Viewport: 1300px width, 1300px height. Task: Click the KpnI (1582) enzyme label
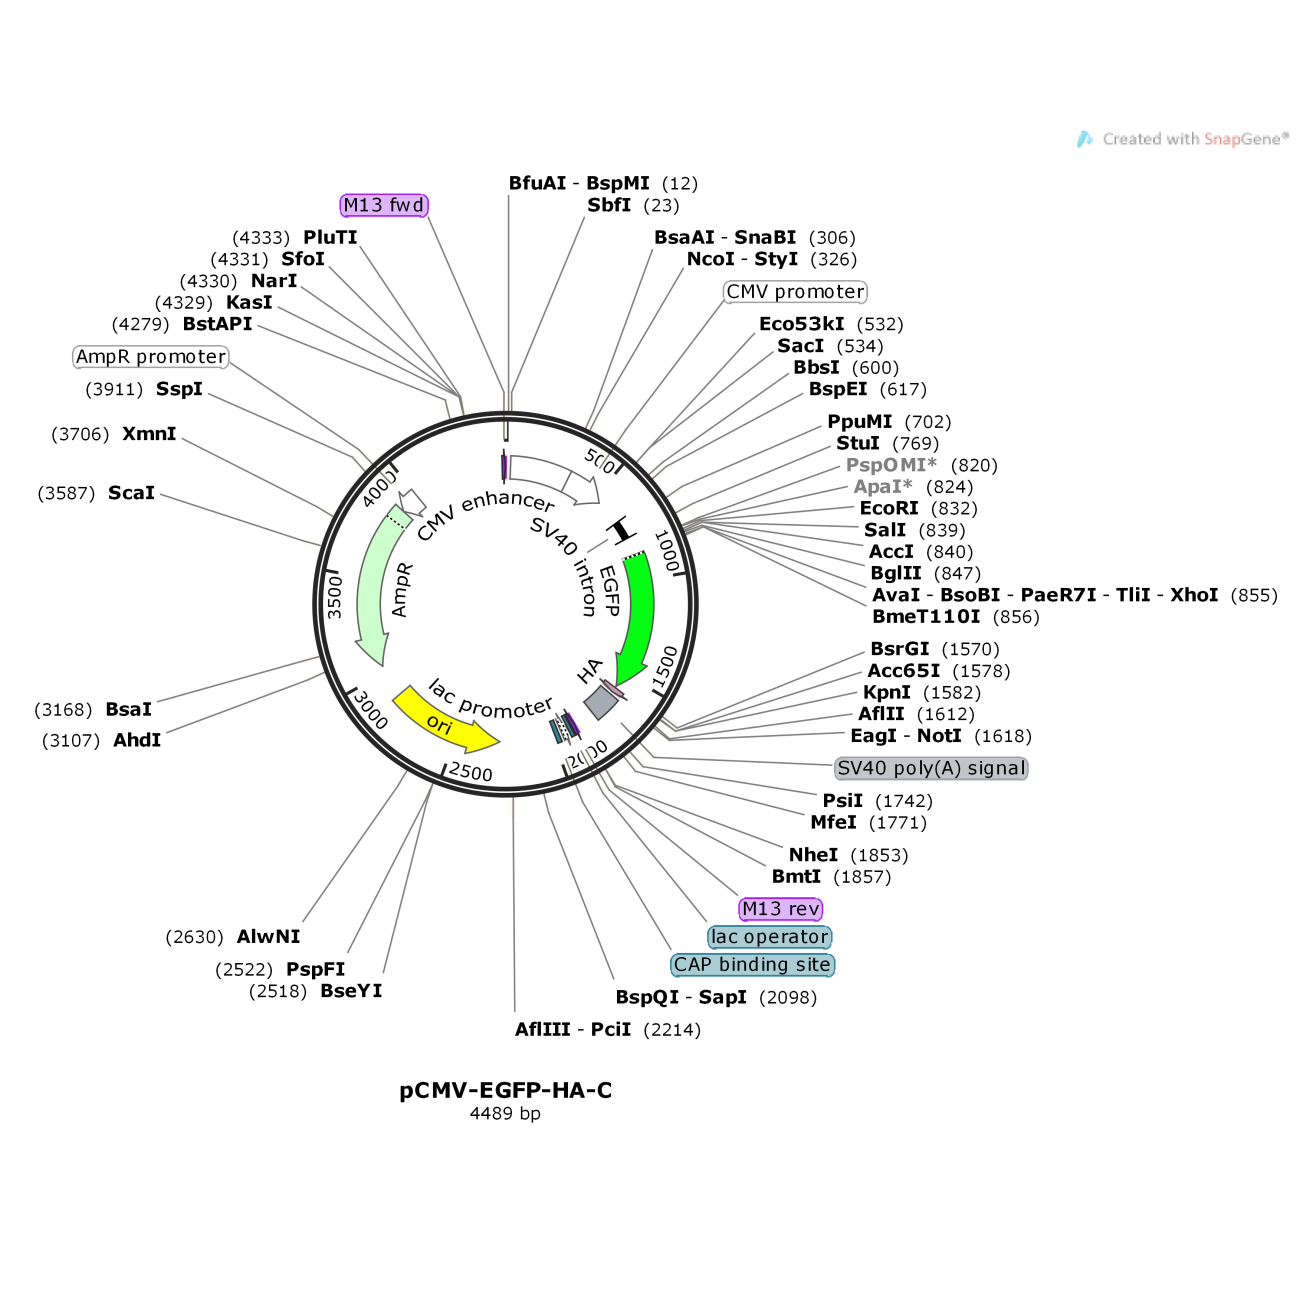pyautogui.click(x=922, y=692)
